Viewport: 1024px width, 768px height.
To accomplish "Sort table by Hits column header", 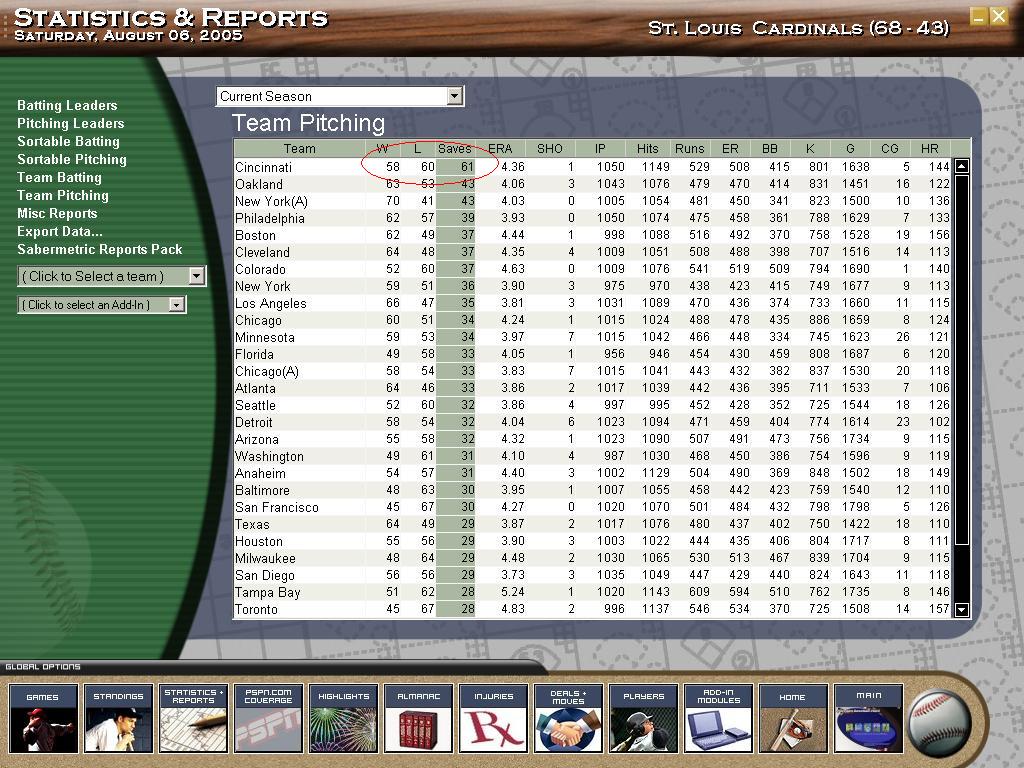I will (x=648, y=148).
